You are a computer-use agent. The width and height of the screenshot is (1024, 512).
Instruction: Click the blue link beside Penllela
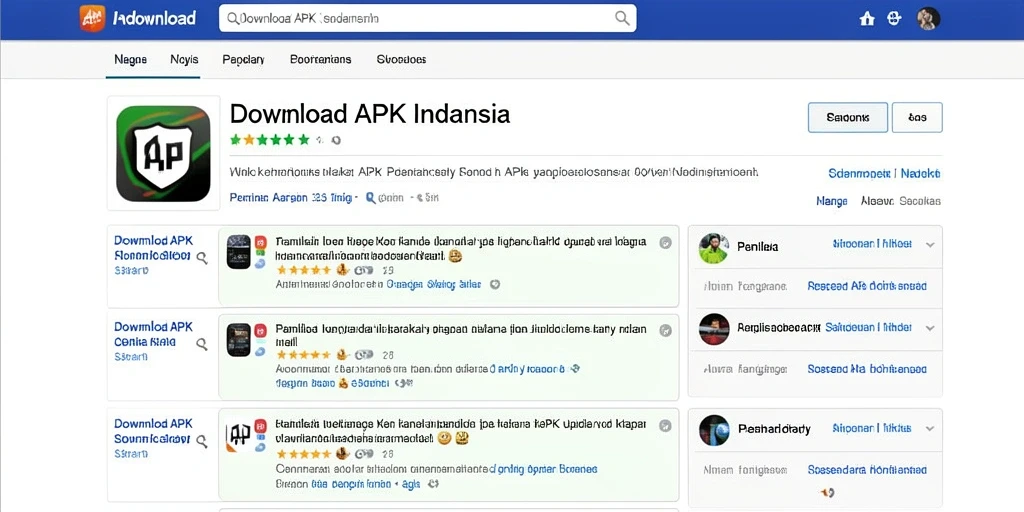872,244
